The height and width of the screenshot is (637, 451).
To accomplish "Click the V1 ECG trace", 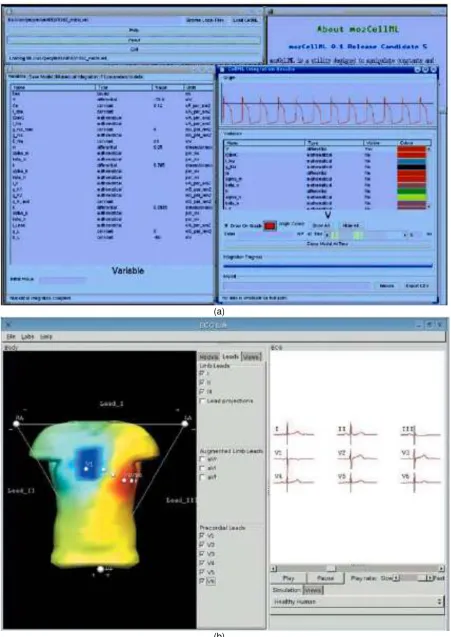I will [293, 458].
